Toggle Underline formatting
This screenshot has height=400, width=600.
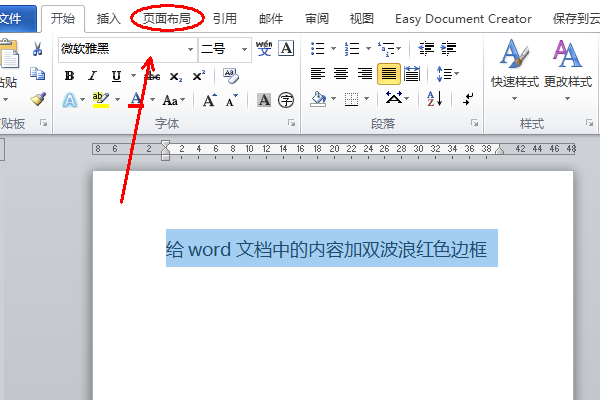[x=116, y=76]
